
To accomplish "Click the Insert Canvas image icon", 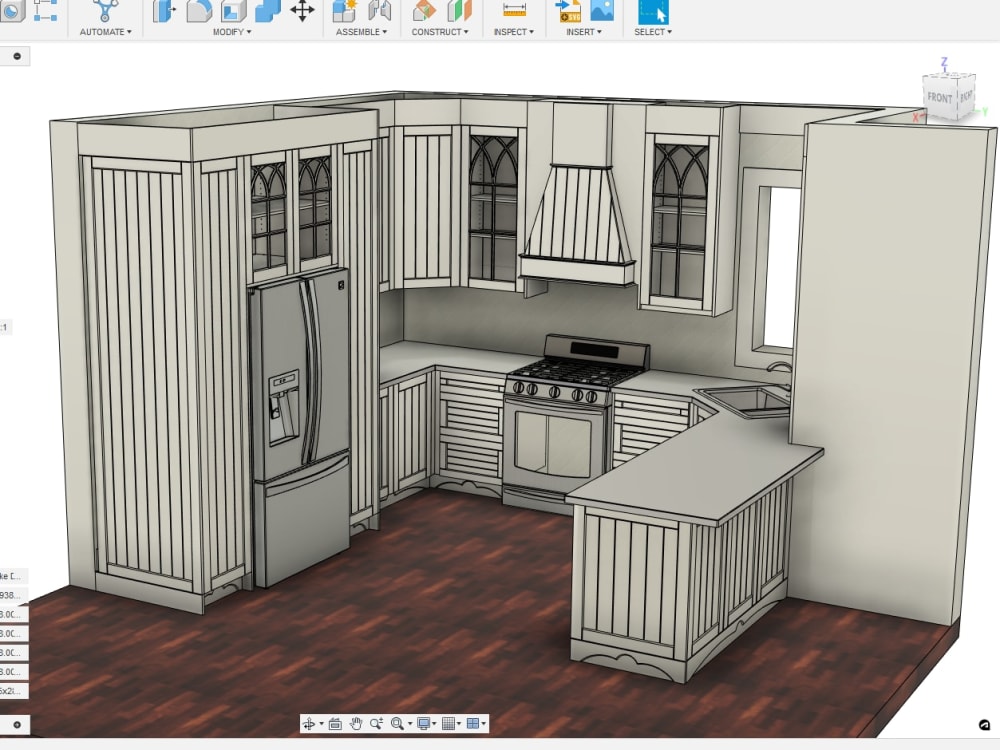I will tap(602, 12).
